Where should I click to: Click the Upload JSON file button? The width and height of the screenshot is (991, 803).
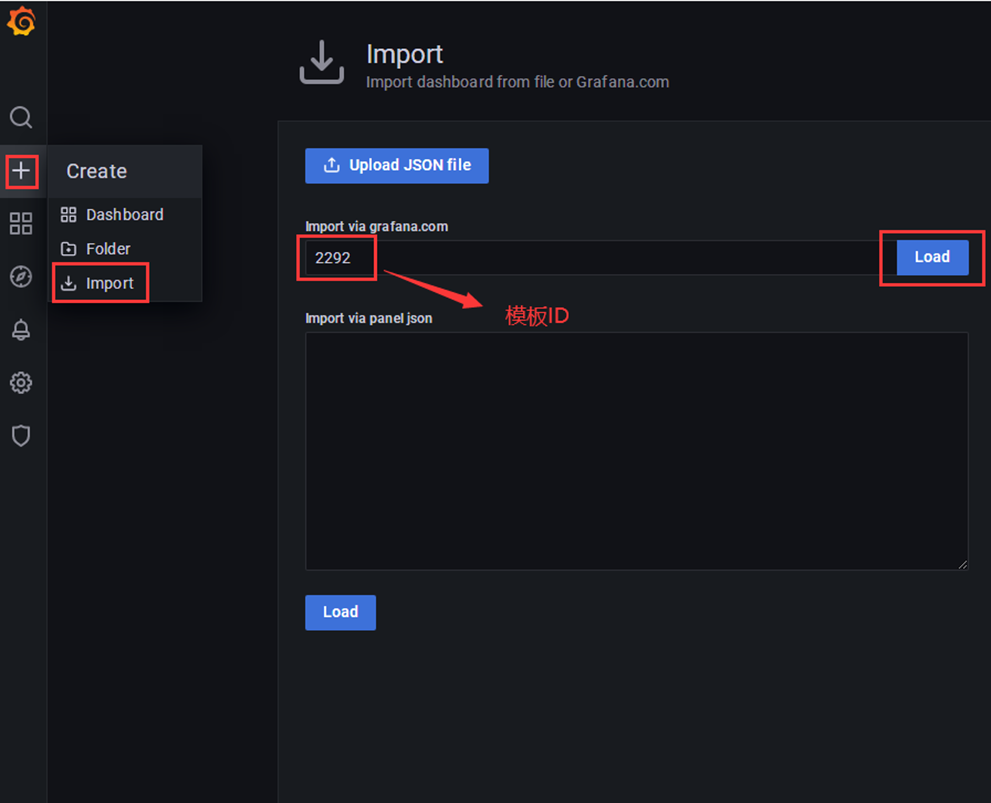(397, 166)
